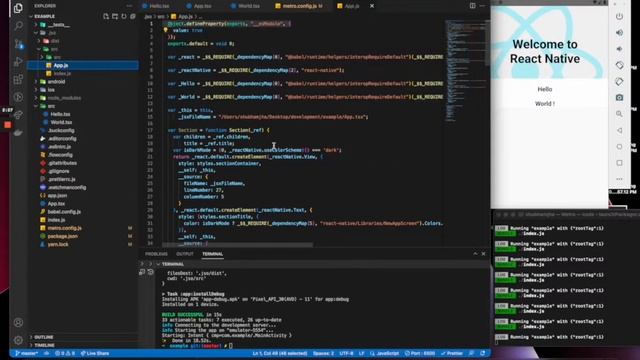Stop the screen recording red button

tap(7, 125)
